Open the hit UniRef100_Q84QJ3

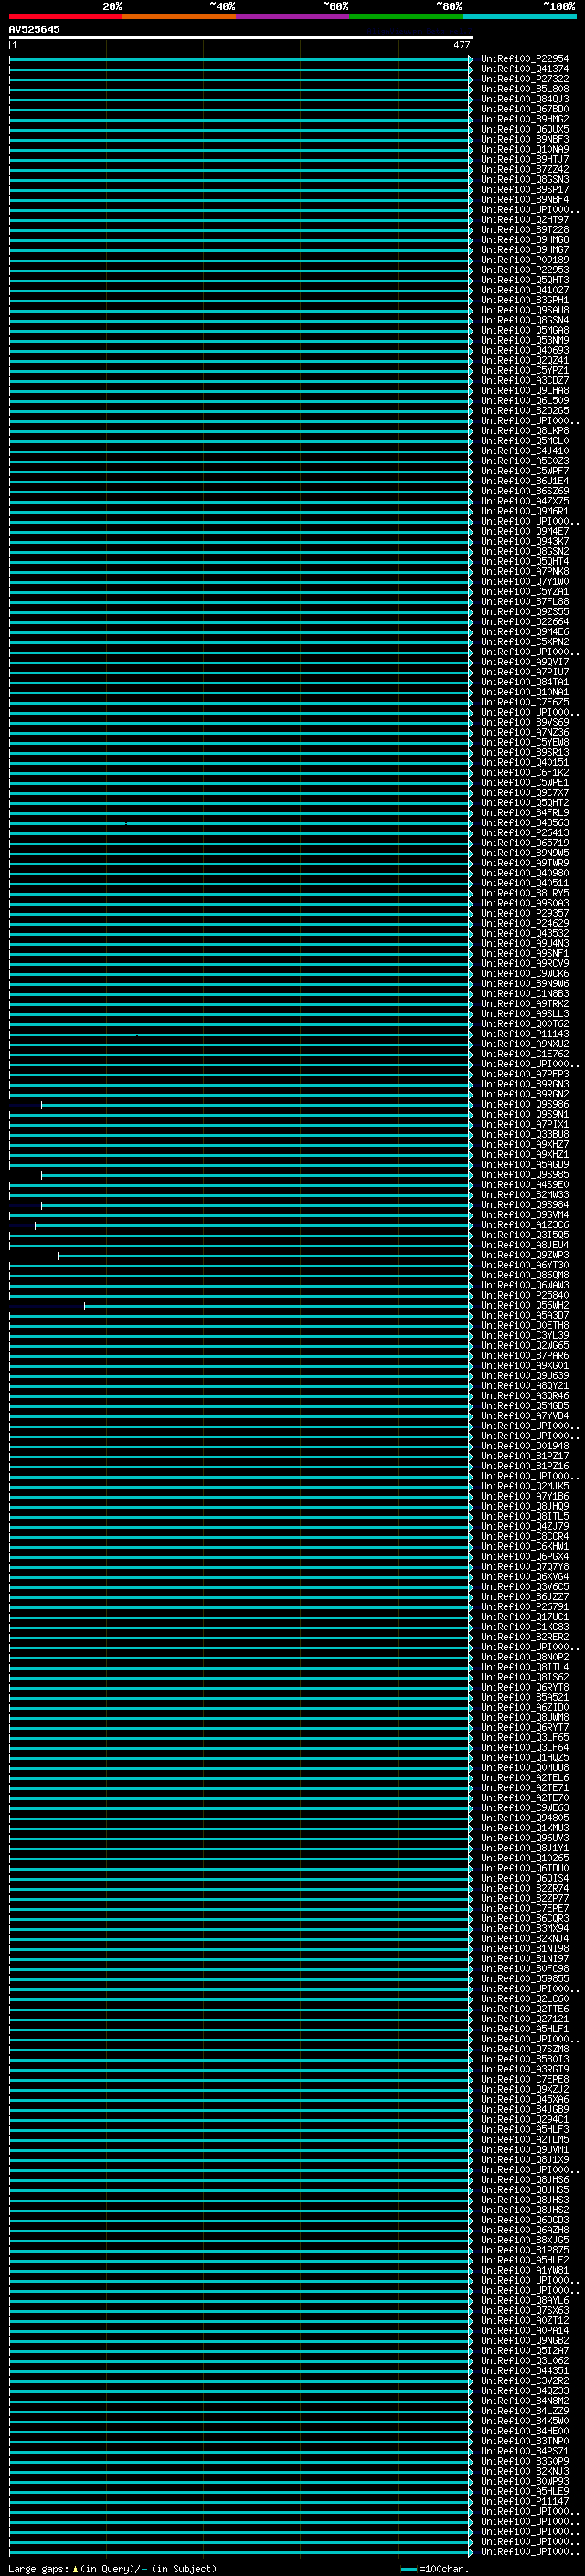(x=524, y=99)
